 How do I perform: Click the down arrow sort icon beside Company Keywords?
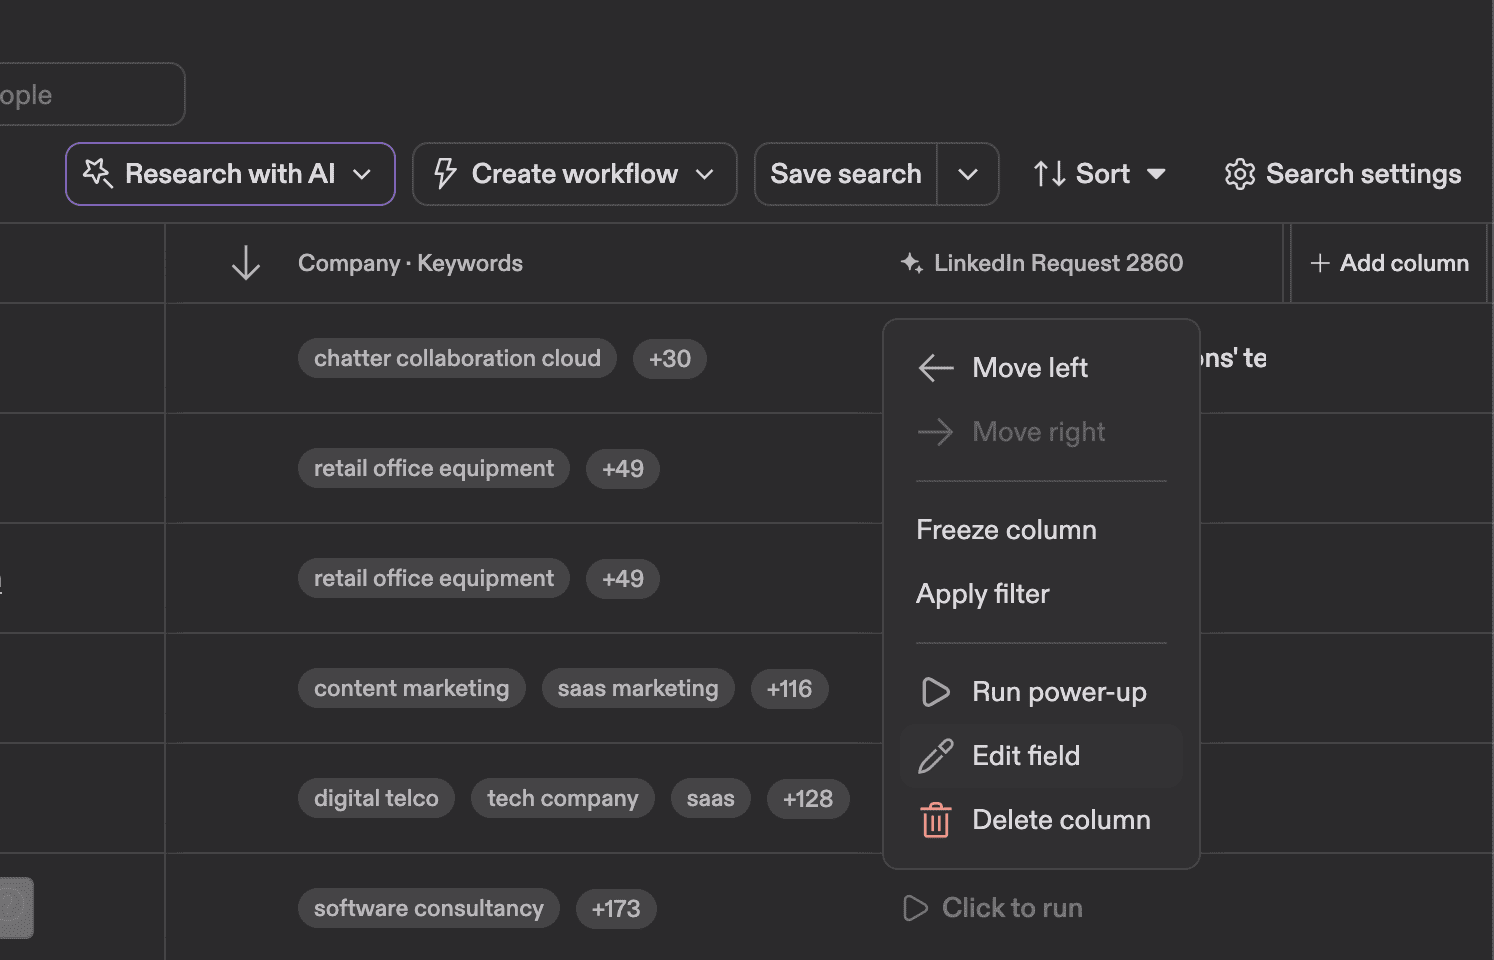pos(246,263)
